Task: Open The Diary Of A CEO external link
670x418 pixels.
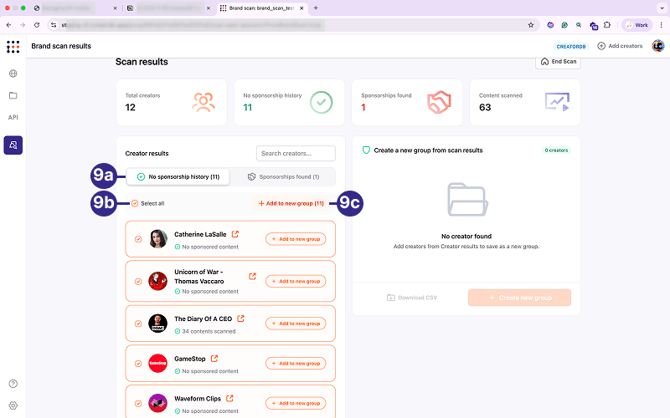Action: (241, 318)
